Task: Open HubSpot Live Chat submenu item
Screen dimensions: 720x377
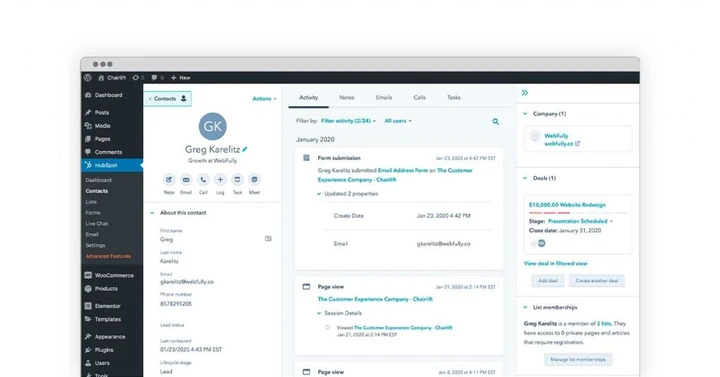Action: (96, 224)
